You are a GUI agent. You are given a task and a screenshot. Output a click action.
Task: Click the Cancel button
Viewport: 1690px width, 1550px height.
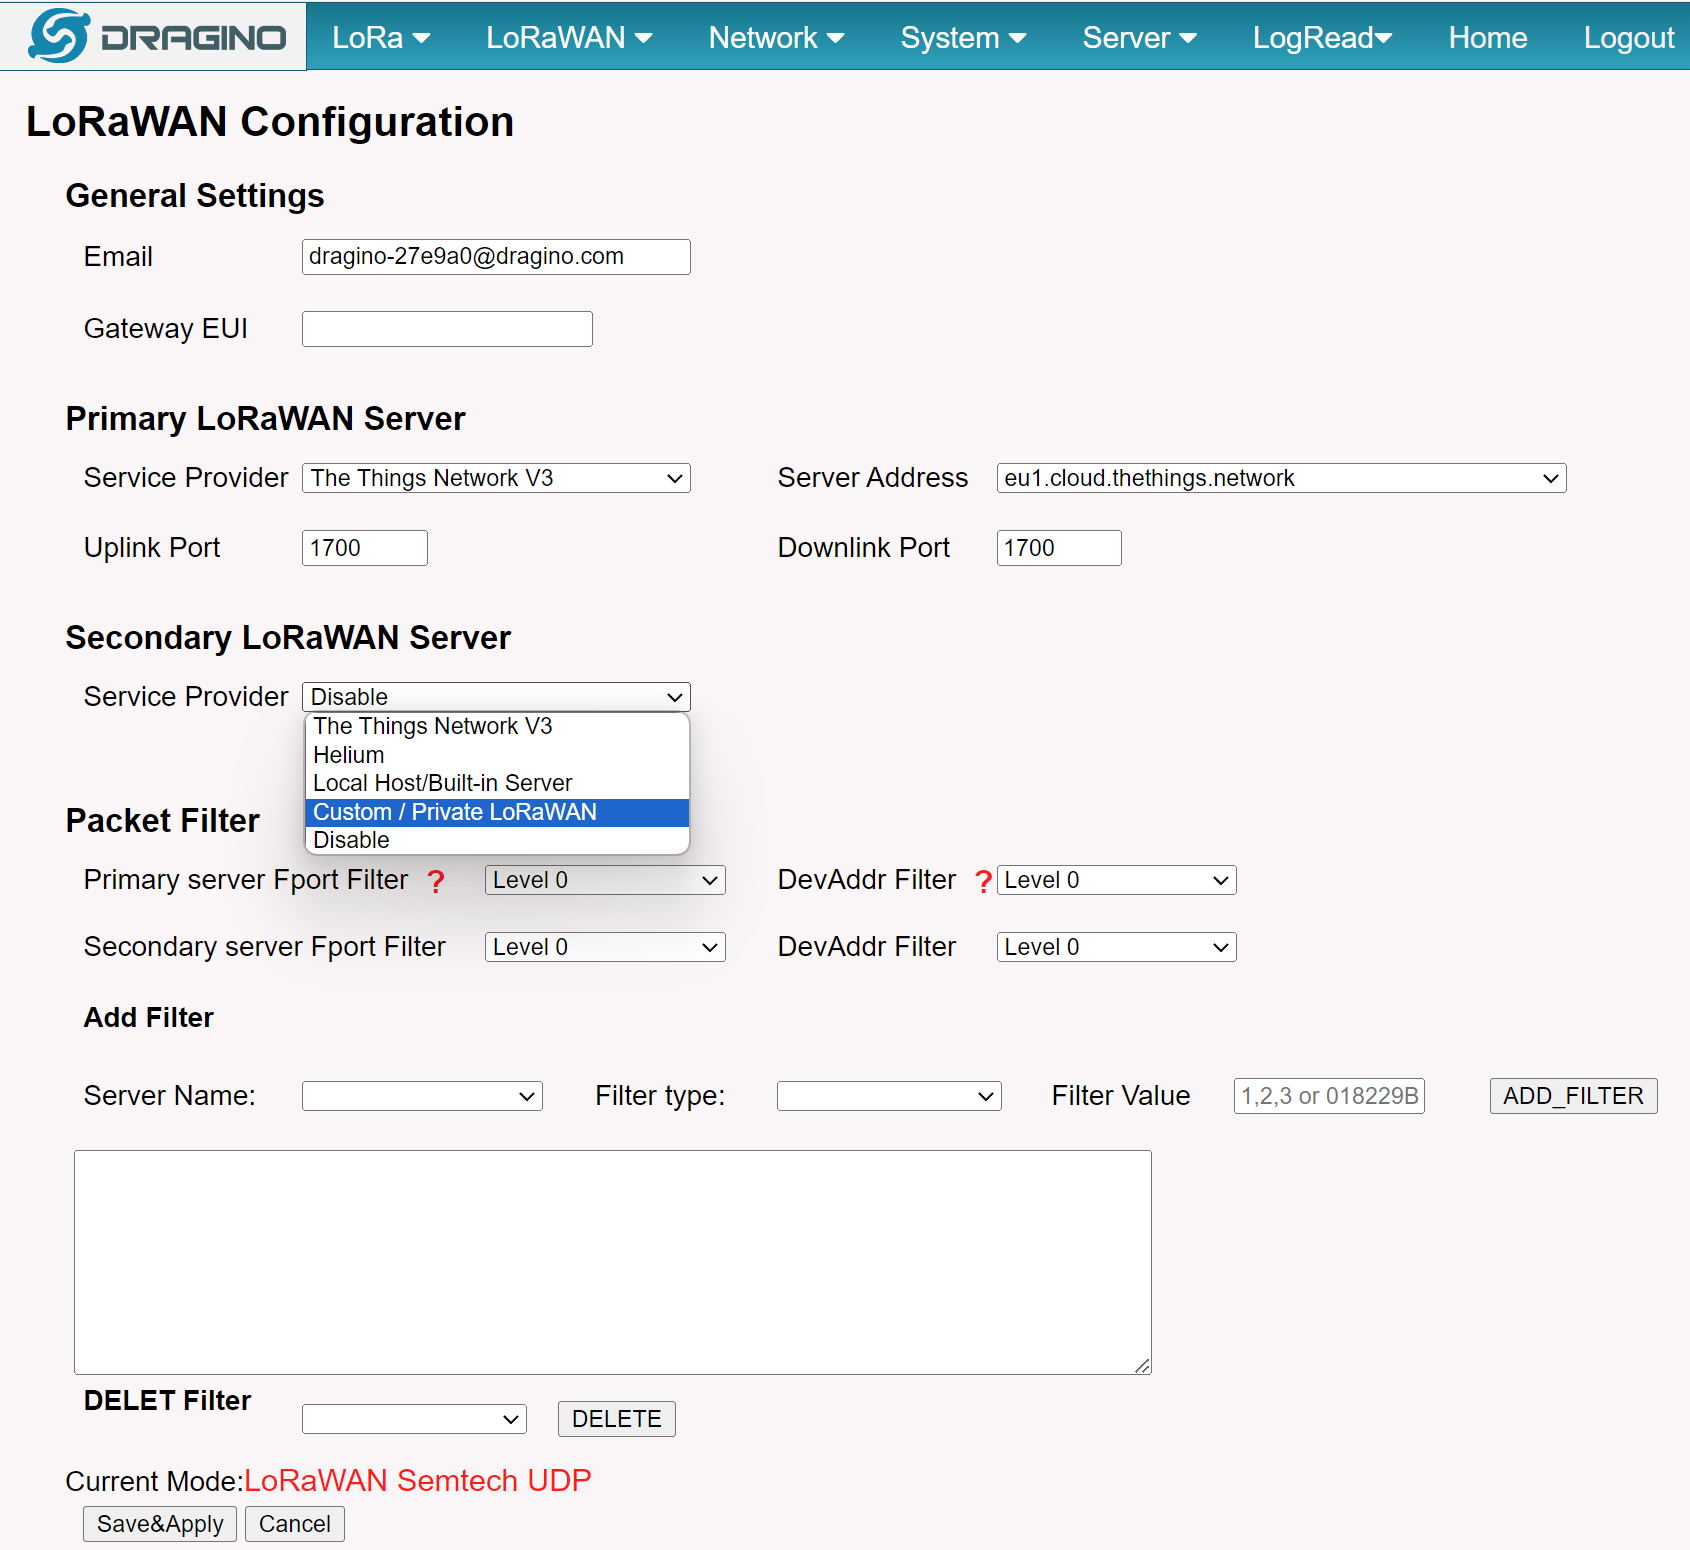click(295, 1524)
